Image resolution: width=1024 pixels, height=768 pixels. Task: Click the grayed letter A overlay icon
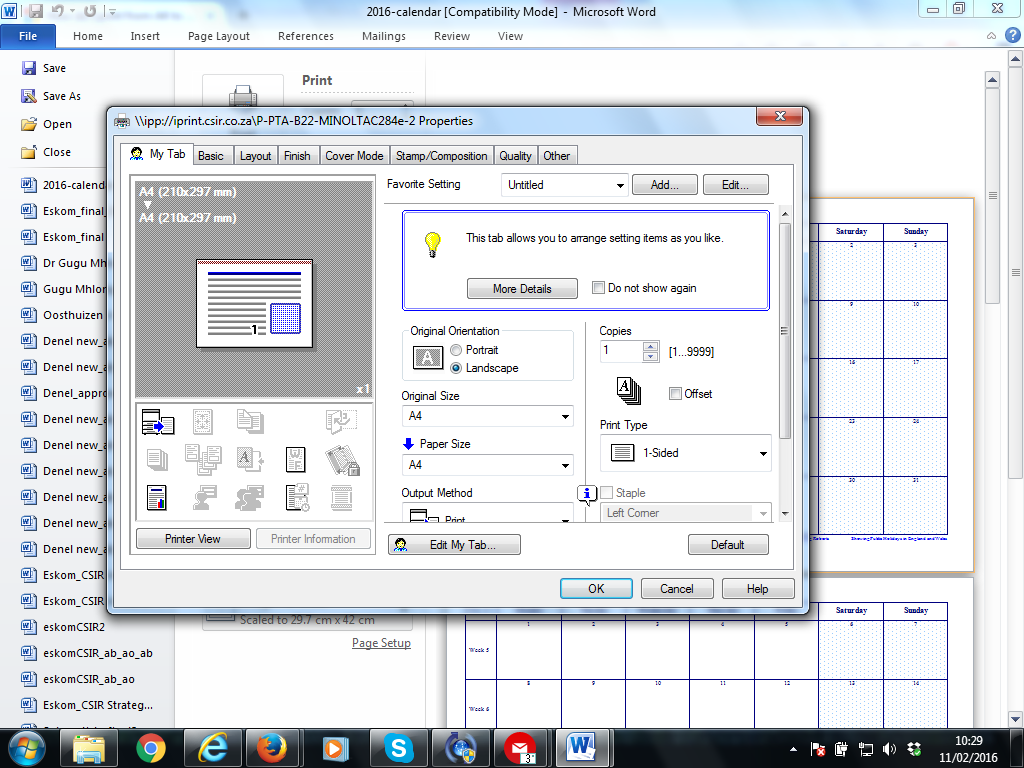249,459
